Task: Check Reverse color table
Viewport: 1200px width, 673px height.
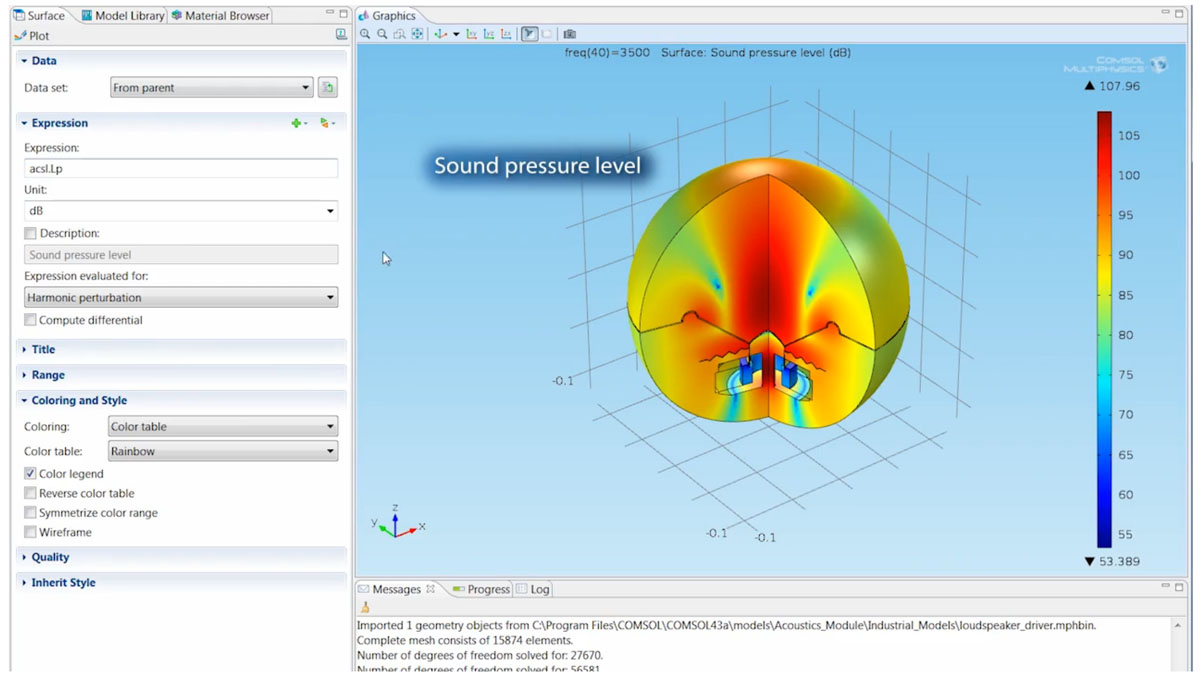Action: coord(30,493)
